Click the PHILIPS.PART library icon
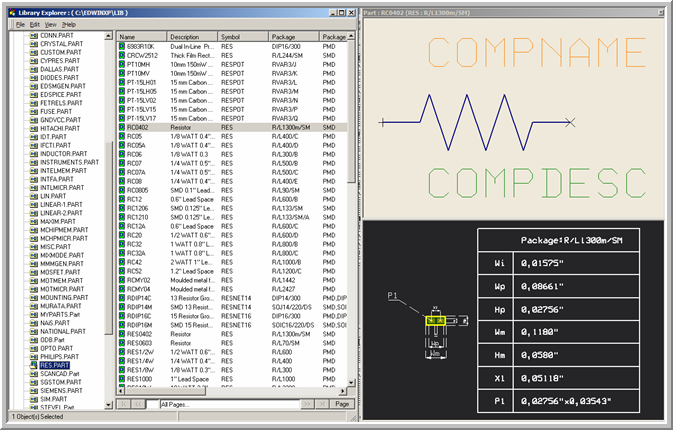Screen dimensions: 673x430 coord(34,357)
